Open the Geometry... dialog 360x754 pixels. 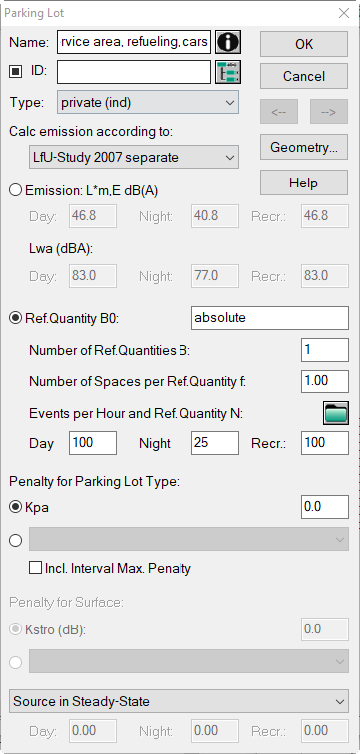click(304, 147)
